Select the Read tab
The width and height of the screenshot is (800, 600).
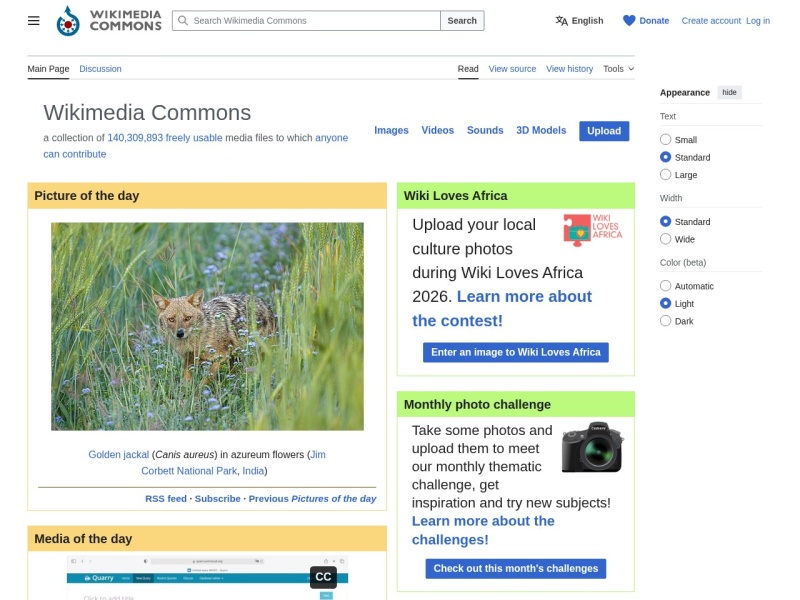click(468, 69)
